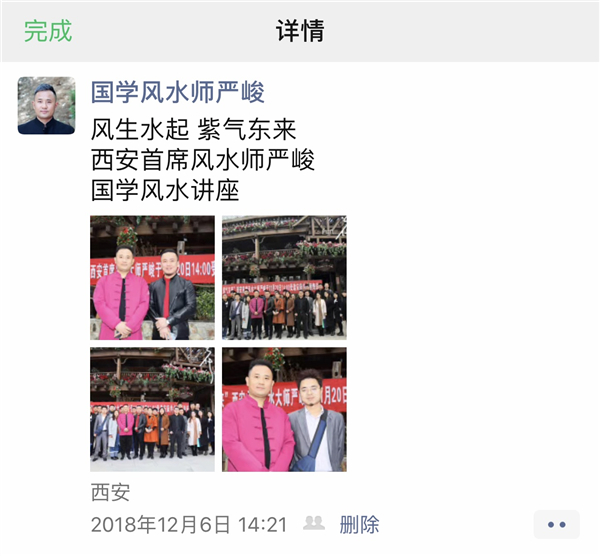
Task: Open photo with man in grey blazer
Action: point(284,409)
